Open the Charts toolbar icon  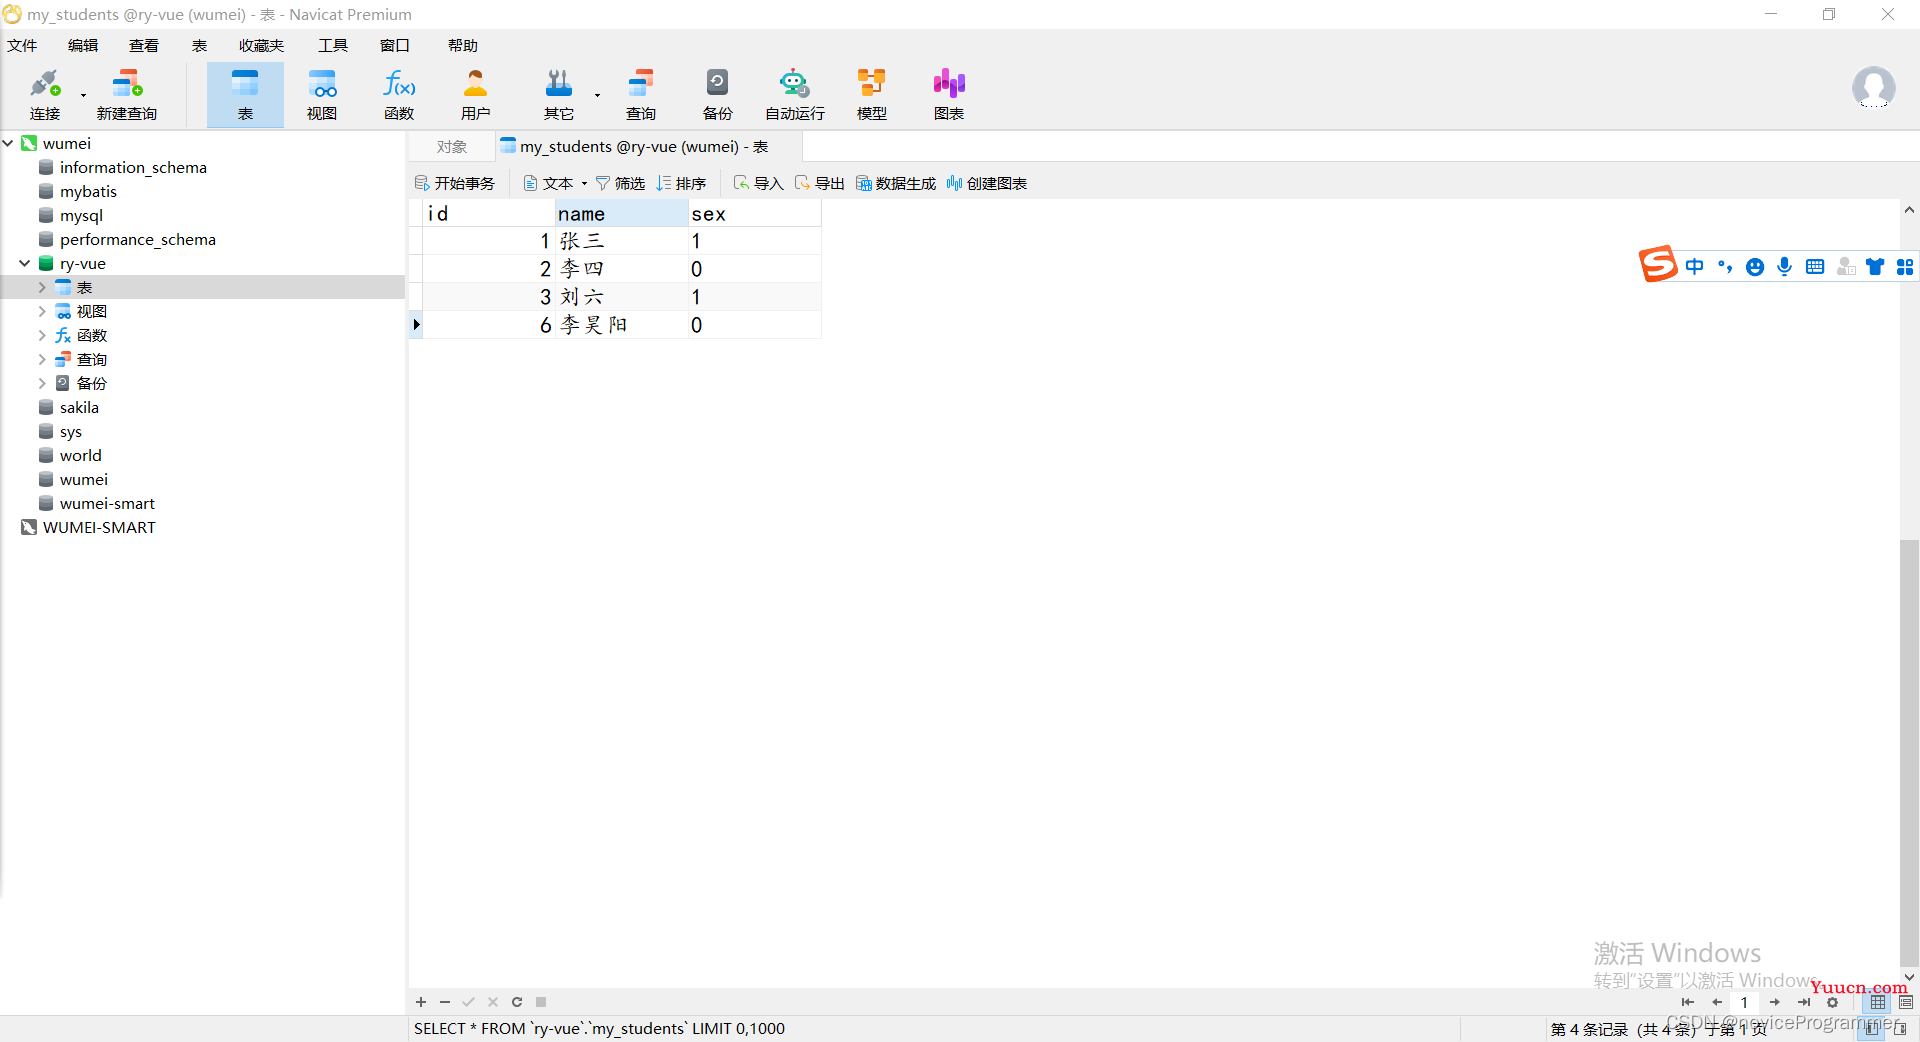(x=948, y=94)
